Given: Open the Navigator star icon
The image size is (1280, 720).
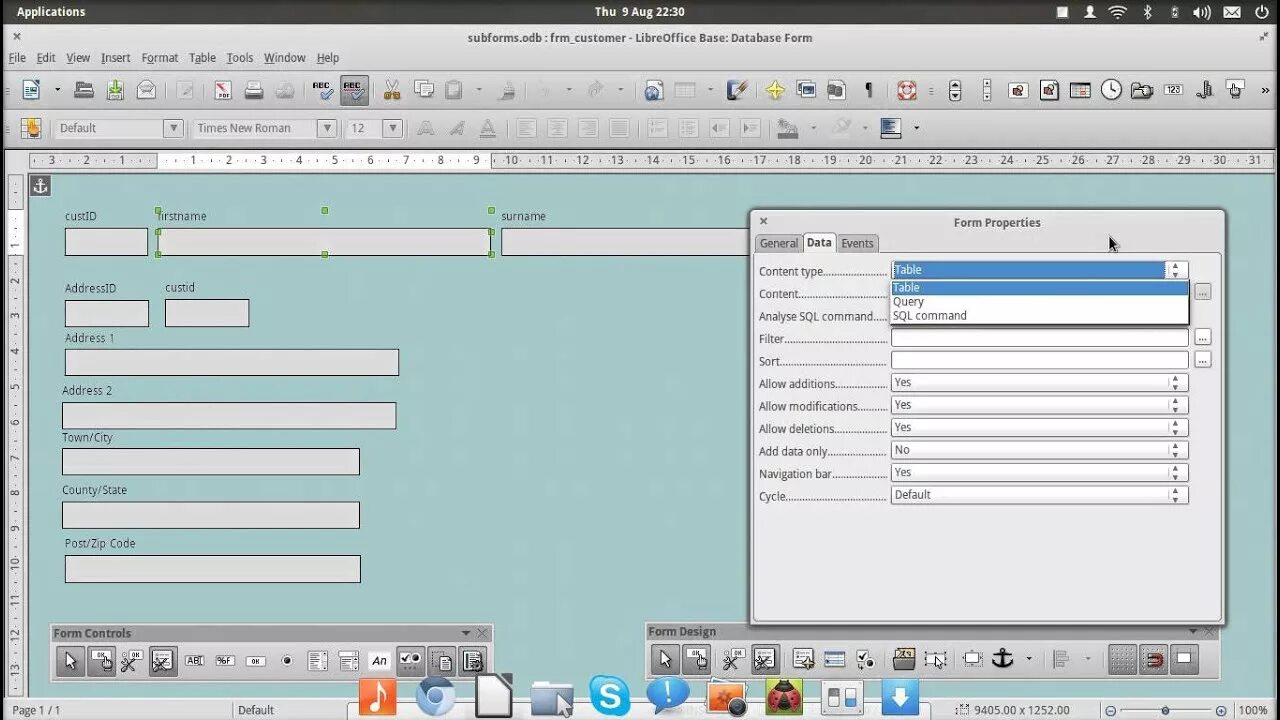Looking at the screenshot, I should (775, 90).
